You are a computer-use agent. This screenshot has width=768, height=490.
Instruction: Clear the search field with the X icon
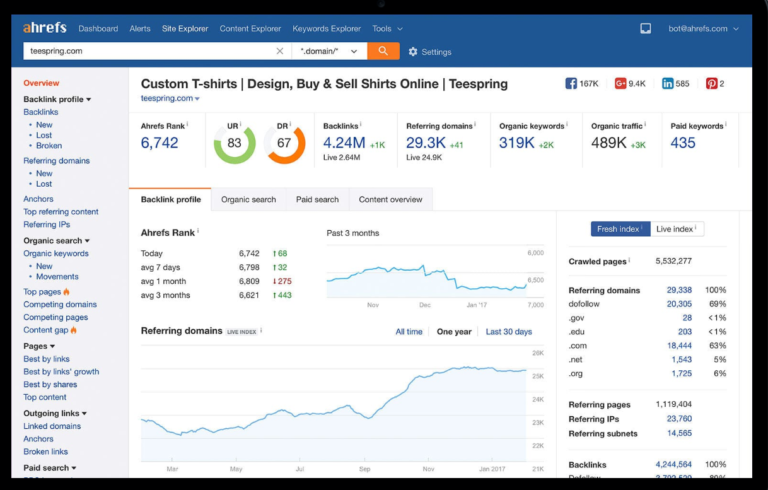point(280,51)
